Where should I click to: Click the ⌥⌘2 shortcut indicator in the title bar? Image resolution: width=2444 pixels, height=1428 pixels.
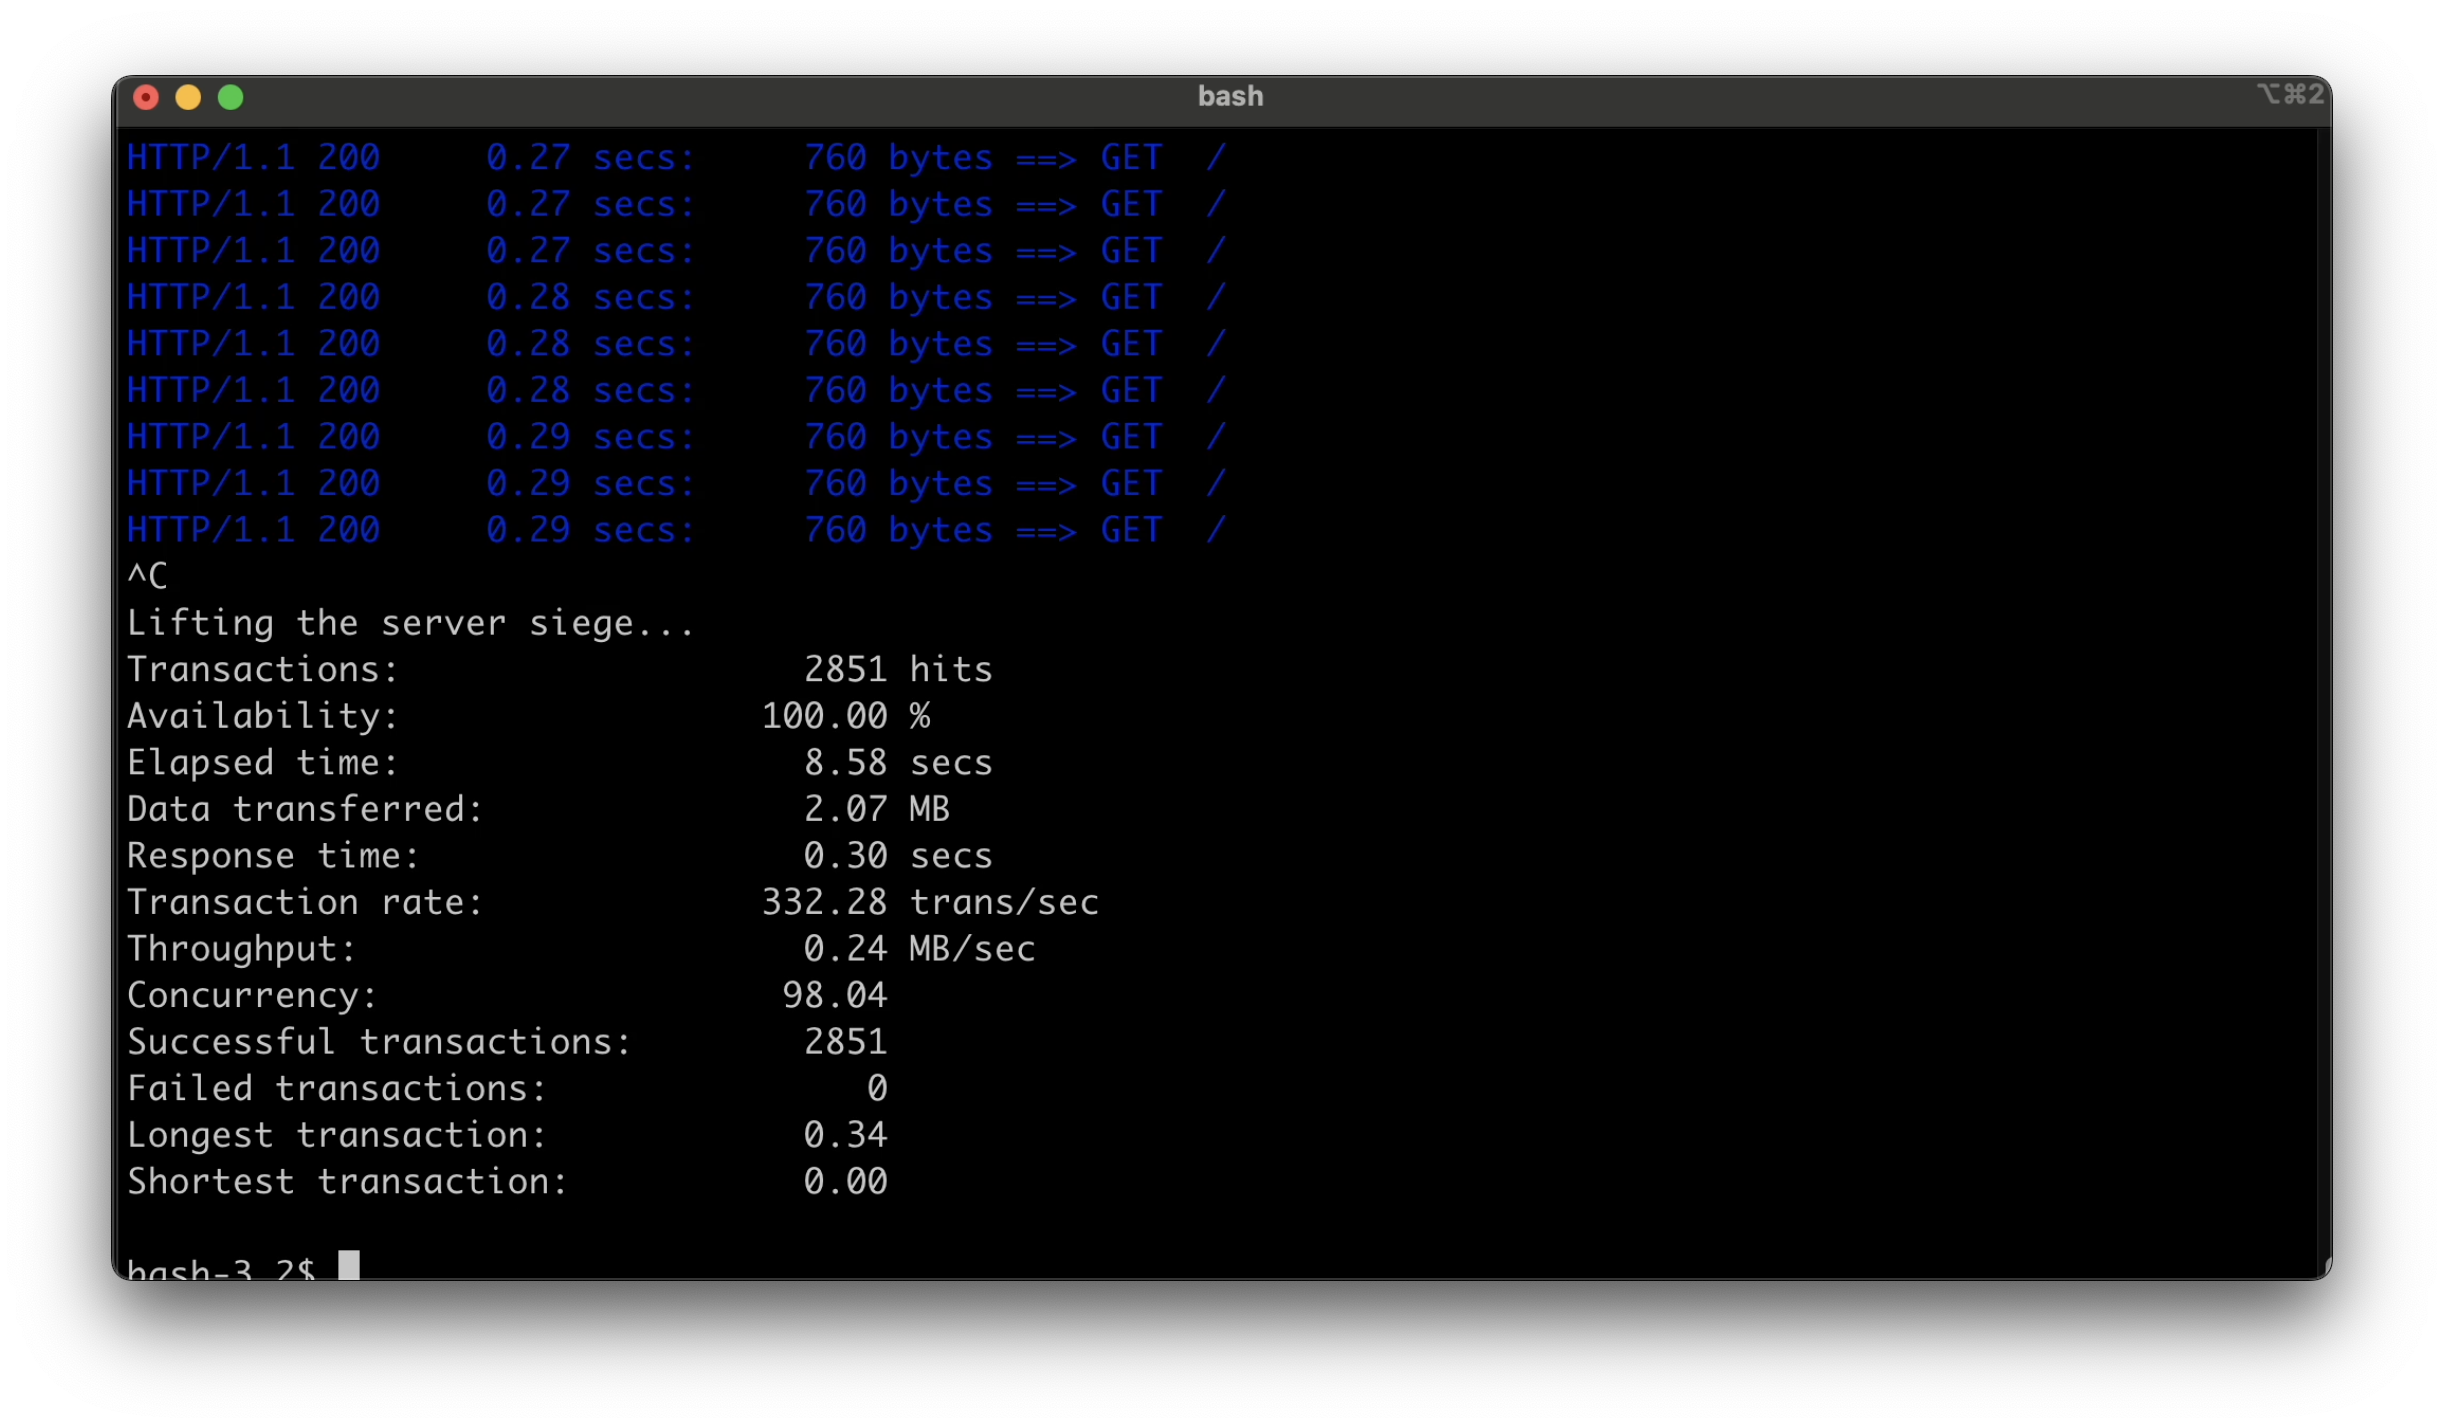[x=2289, y=94]
